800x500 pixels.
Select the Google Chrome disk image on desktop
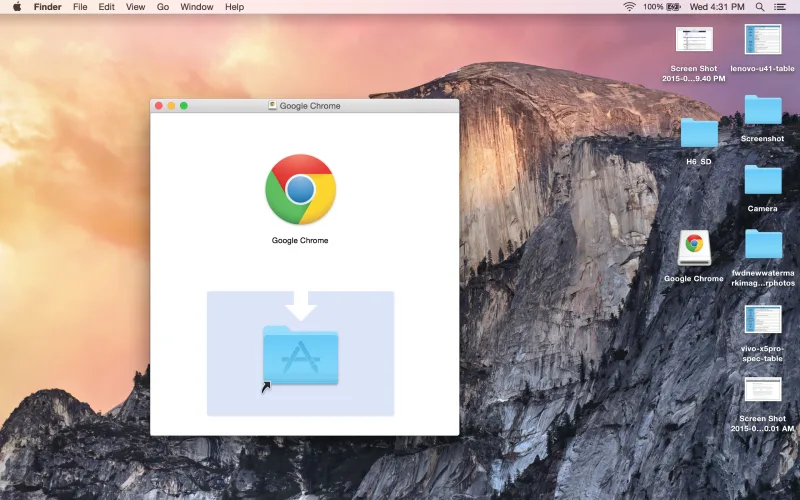point(694,248)
